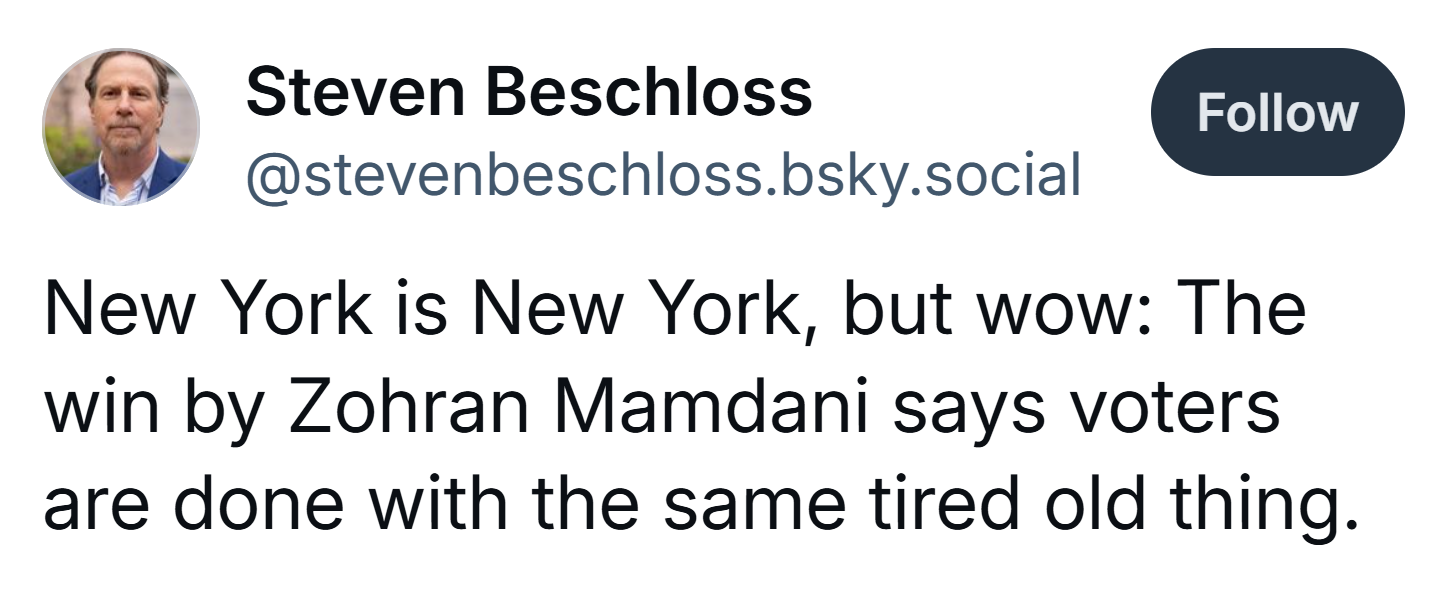This screenshot has height=596, width=1446.
Task: Open the Steven Beschloss display name link
Action: pyautogui.click(x=529, y=92)
